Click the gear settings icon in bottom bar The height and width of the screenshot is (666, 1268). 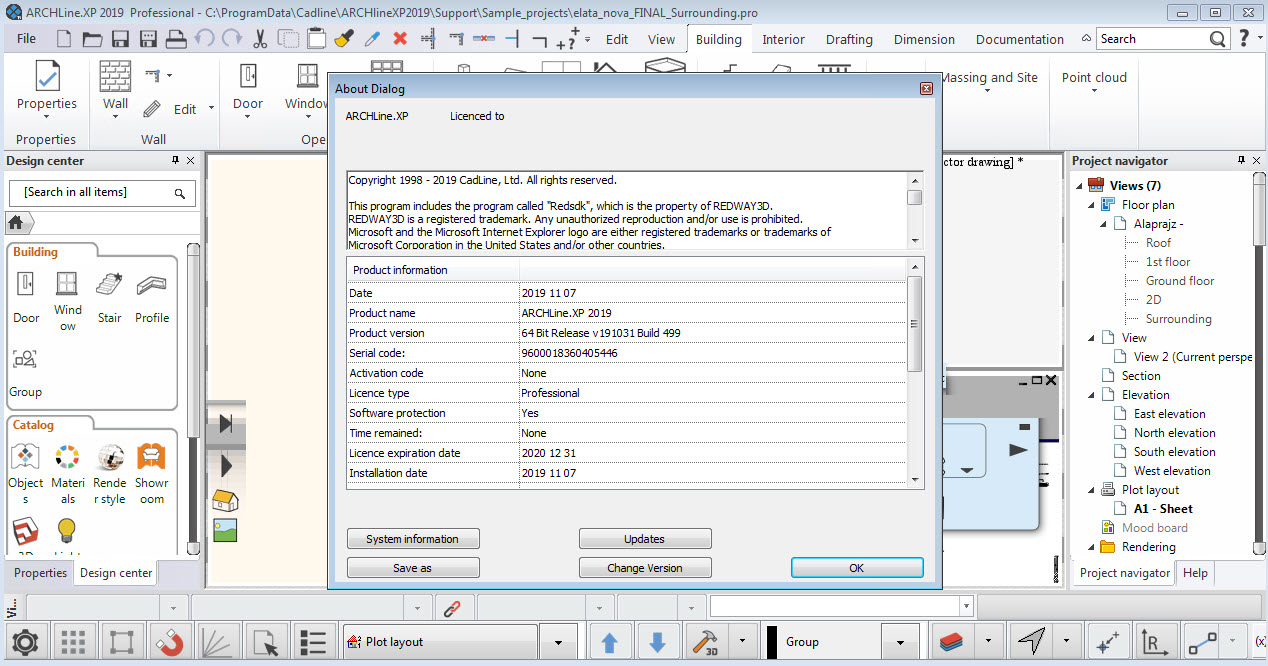[x=25, y=642]
